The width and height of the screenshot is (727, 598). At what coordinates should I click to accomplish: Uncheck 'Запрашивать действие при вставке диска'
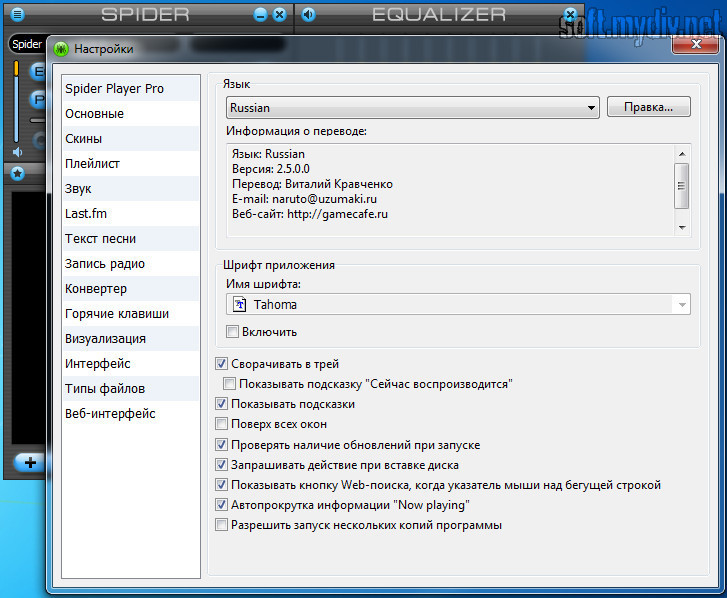click(222, 464)
